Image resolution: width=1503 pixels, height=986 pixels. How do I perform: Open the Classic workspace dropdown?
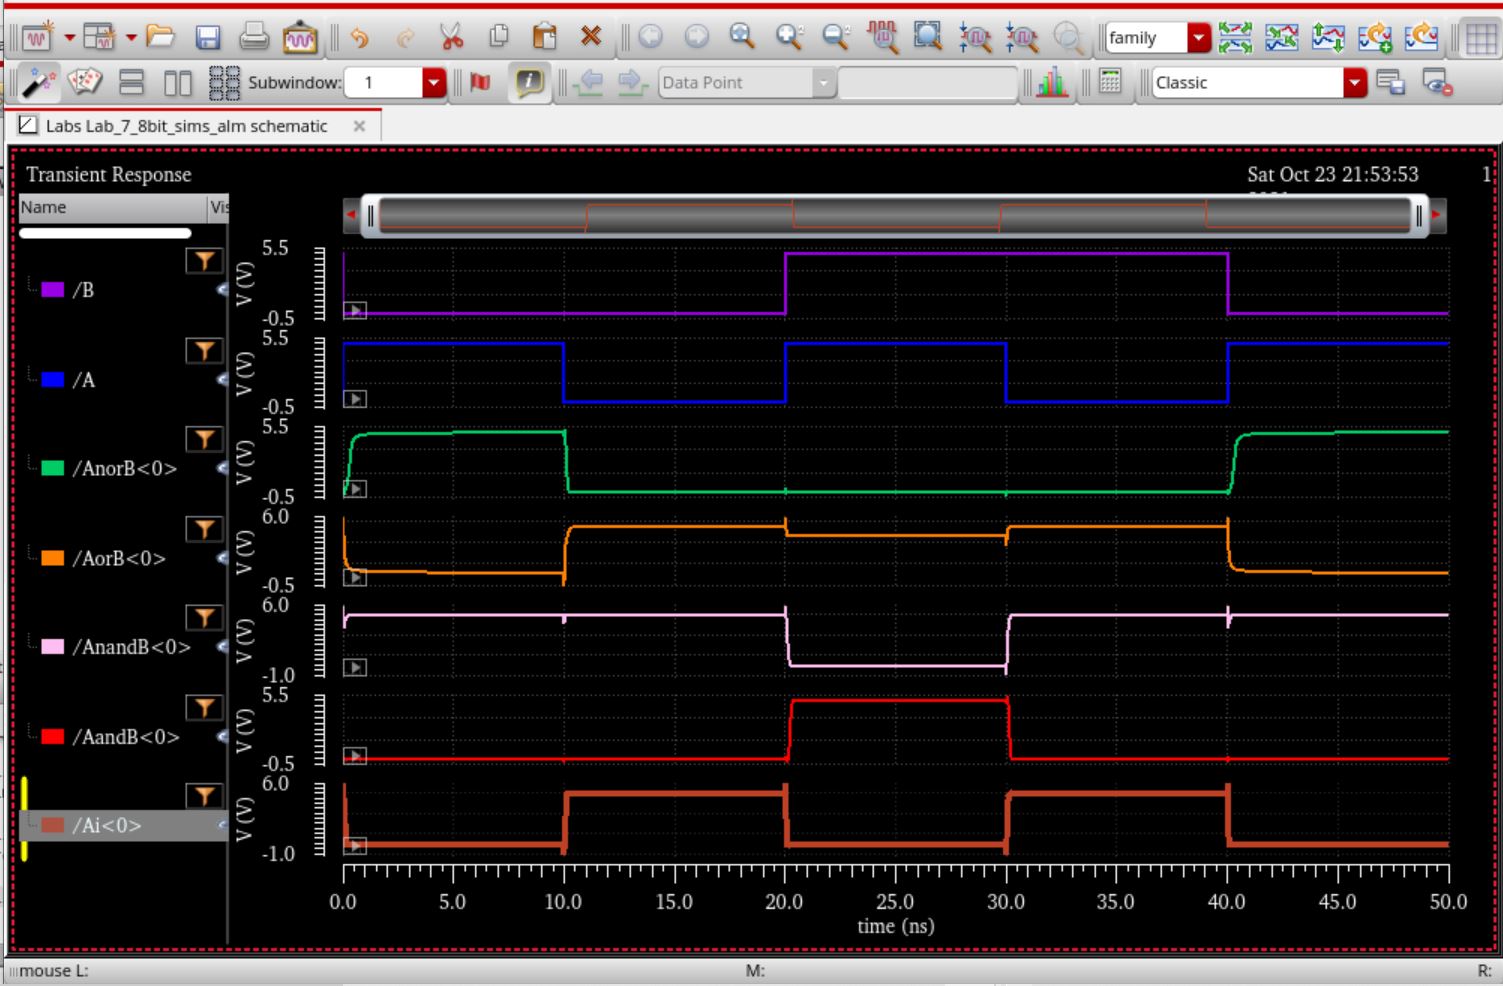[x=1354, y=82]
